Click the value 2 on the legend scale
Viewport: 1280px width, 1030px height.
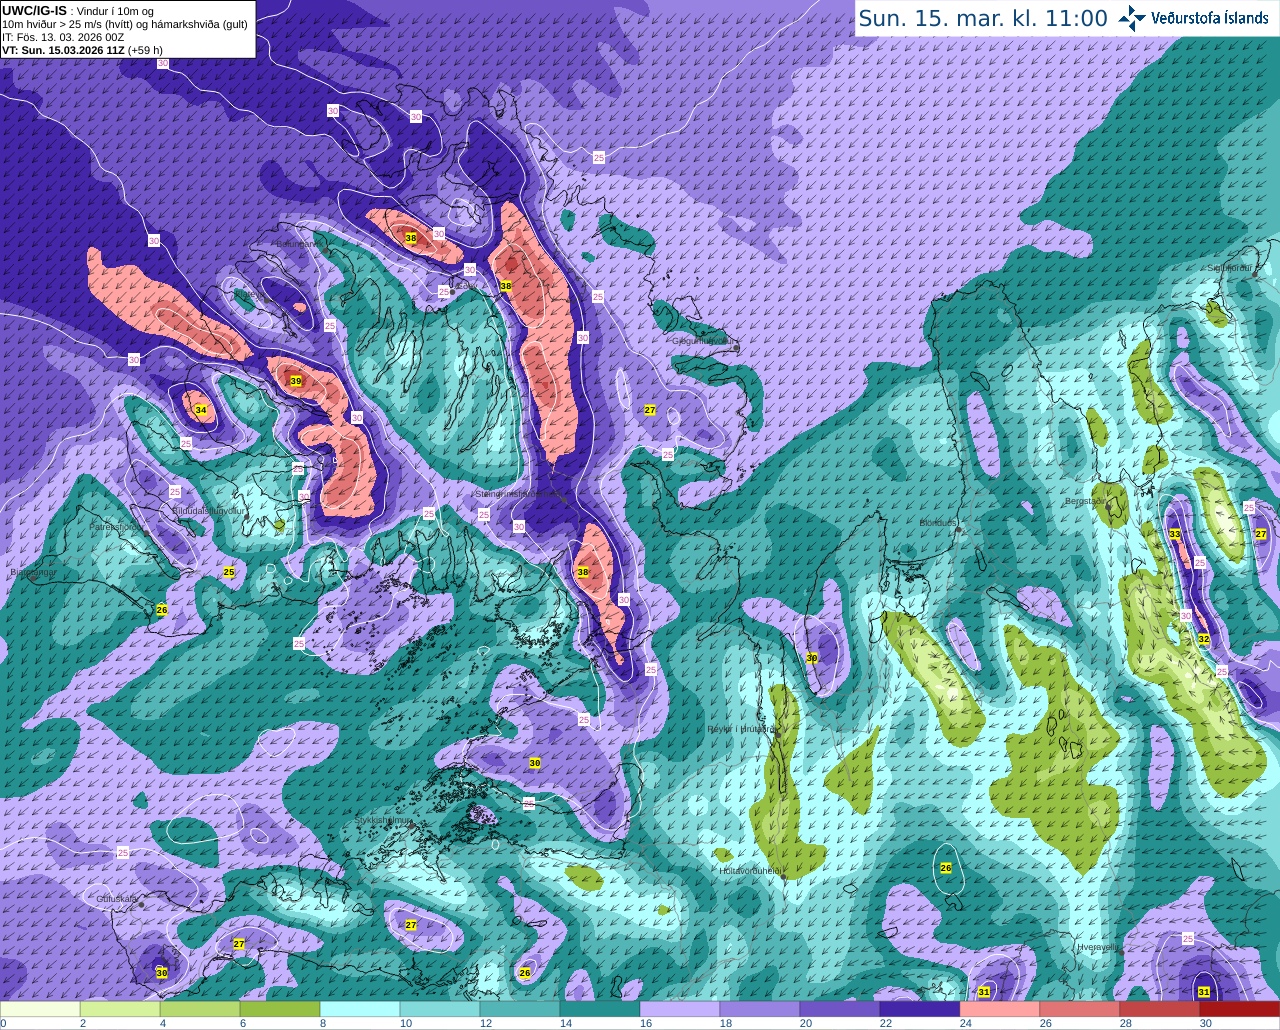82,1023
